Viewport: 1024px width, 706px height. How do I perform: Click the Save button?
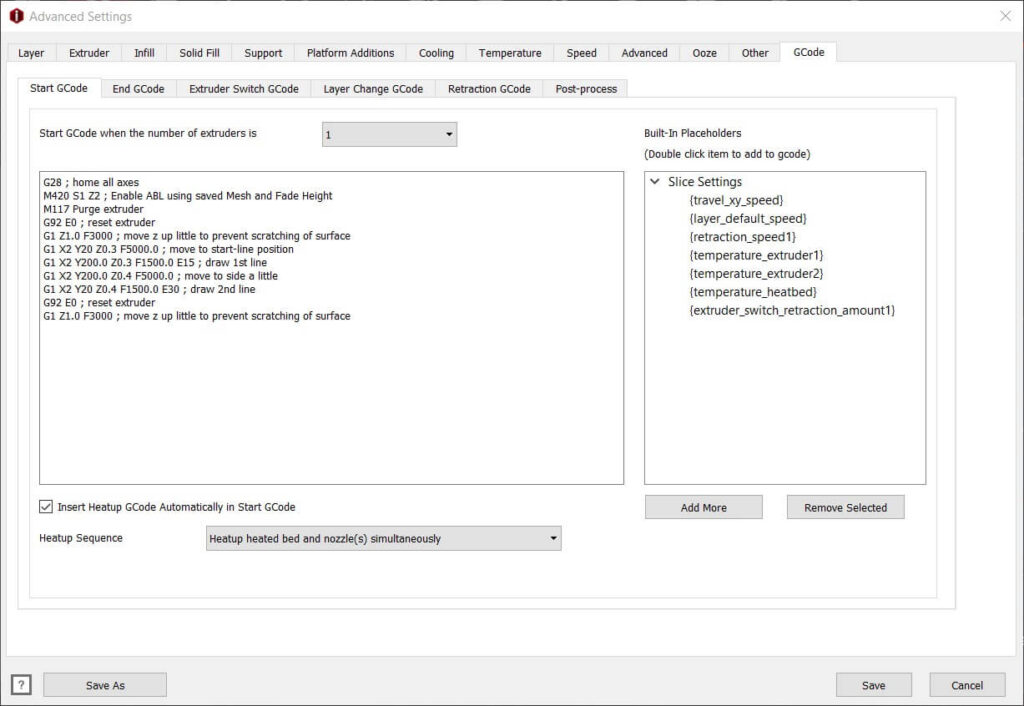click(x=874, y=685)
